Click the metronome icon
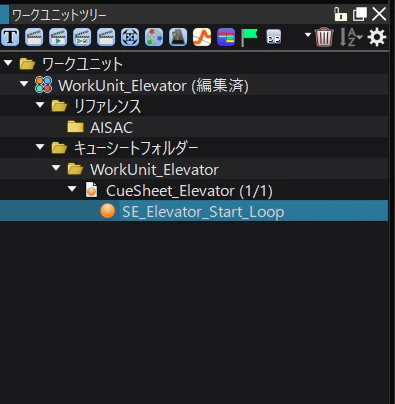Image resolution: width=395 pixels, height=404 pixels. (178, 37)
